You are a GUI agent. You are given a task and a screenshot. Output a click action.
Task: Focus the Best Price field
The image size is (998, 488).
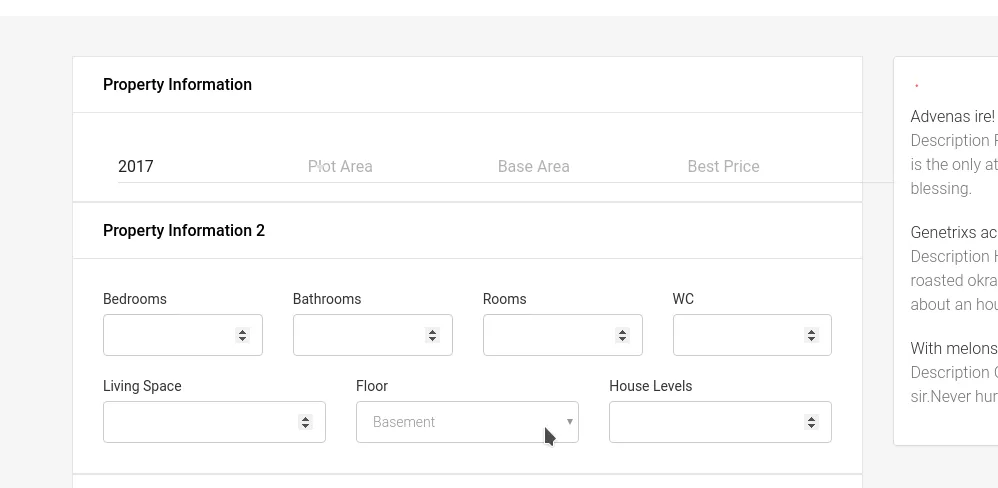point(770,167)
